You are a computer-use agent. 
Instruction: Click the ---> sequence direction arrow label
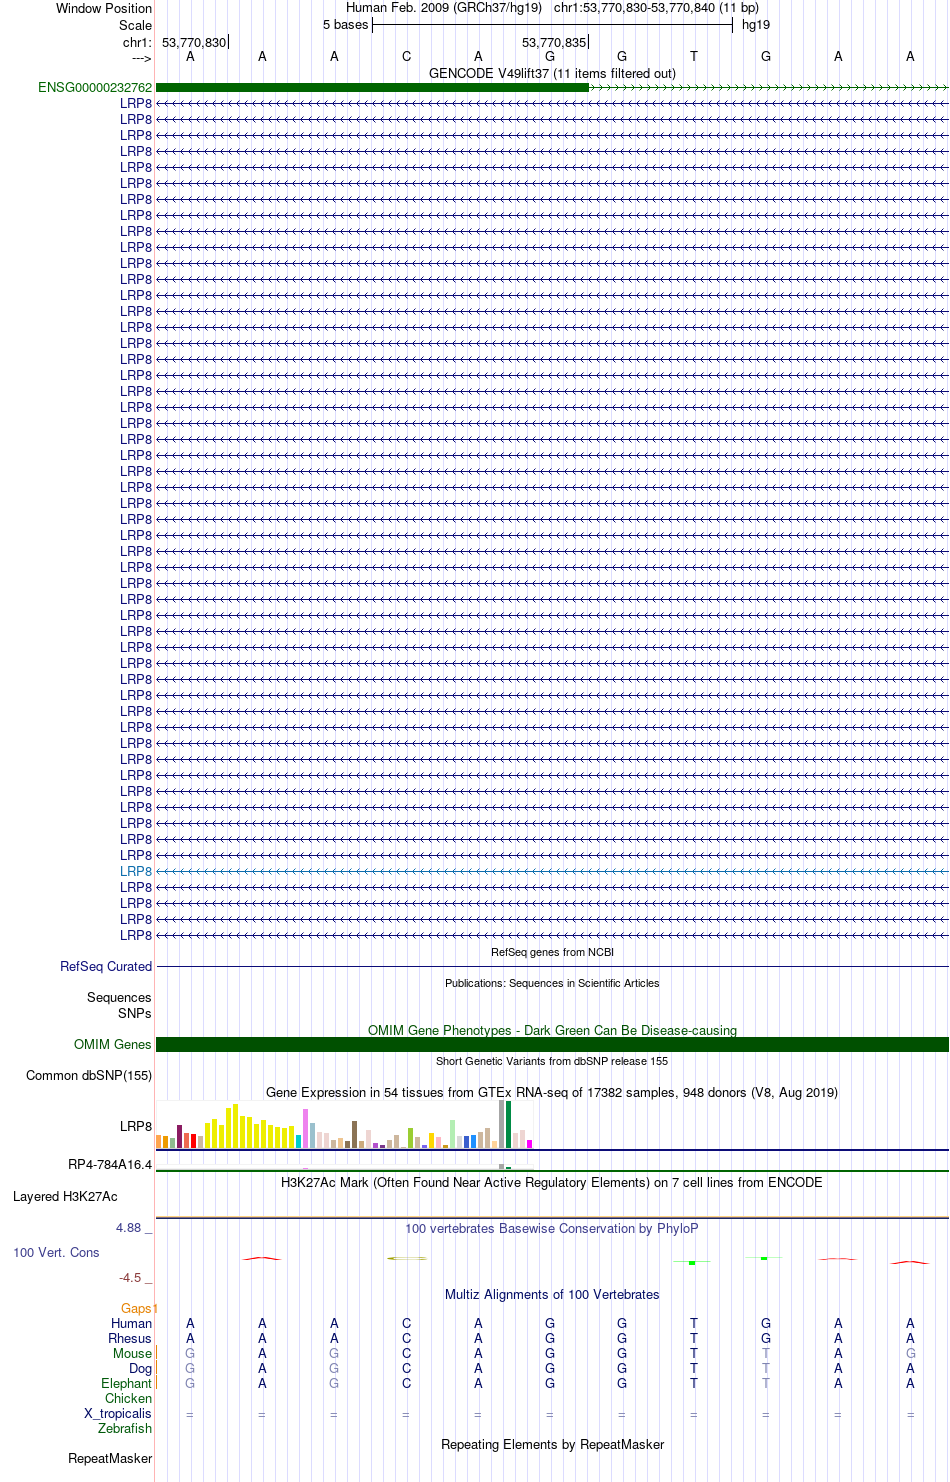point(141,58)
